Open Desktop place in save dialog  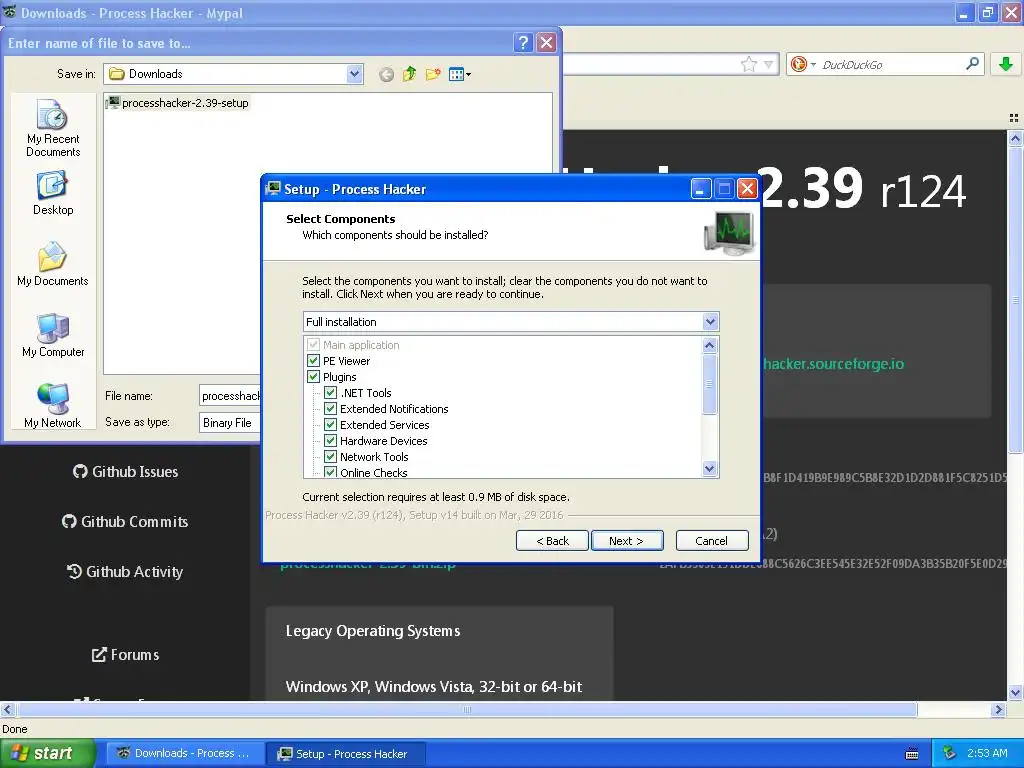point(53,193)
